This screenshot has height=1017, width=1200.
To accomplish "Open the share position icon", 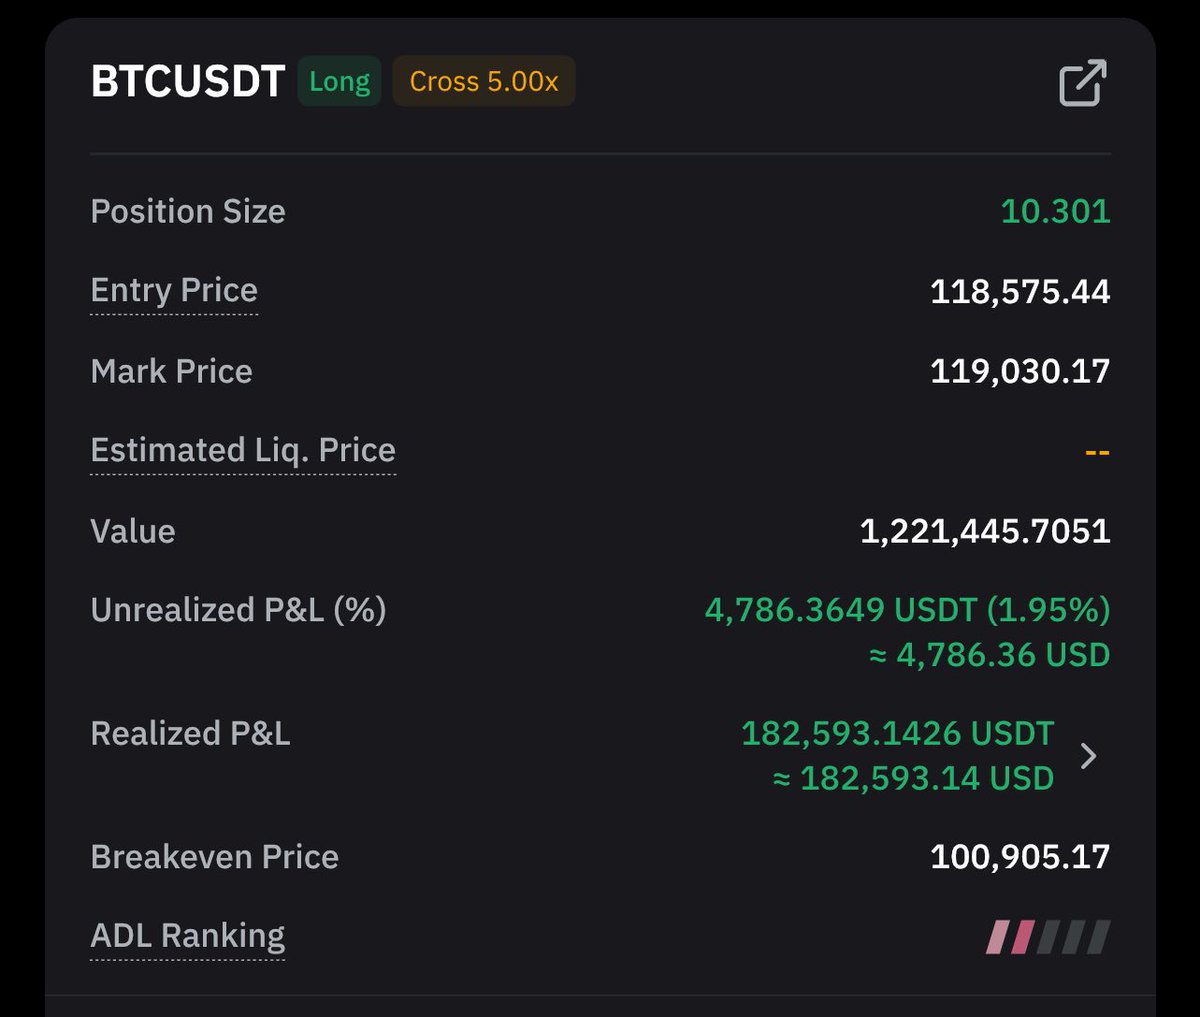I will point(1083,82).
